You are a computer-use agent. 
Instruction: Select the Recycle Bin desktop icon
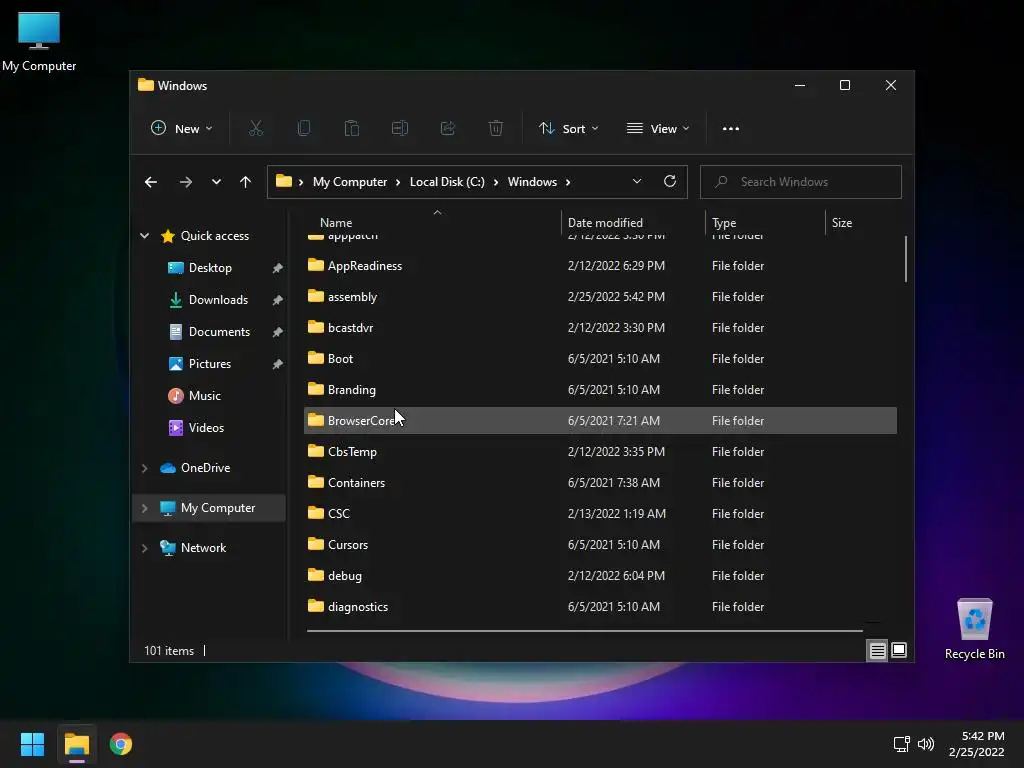click(x=974, y=629)
